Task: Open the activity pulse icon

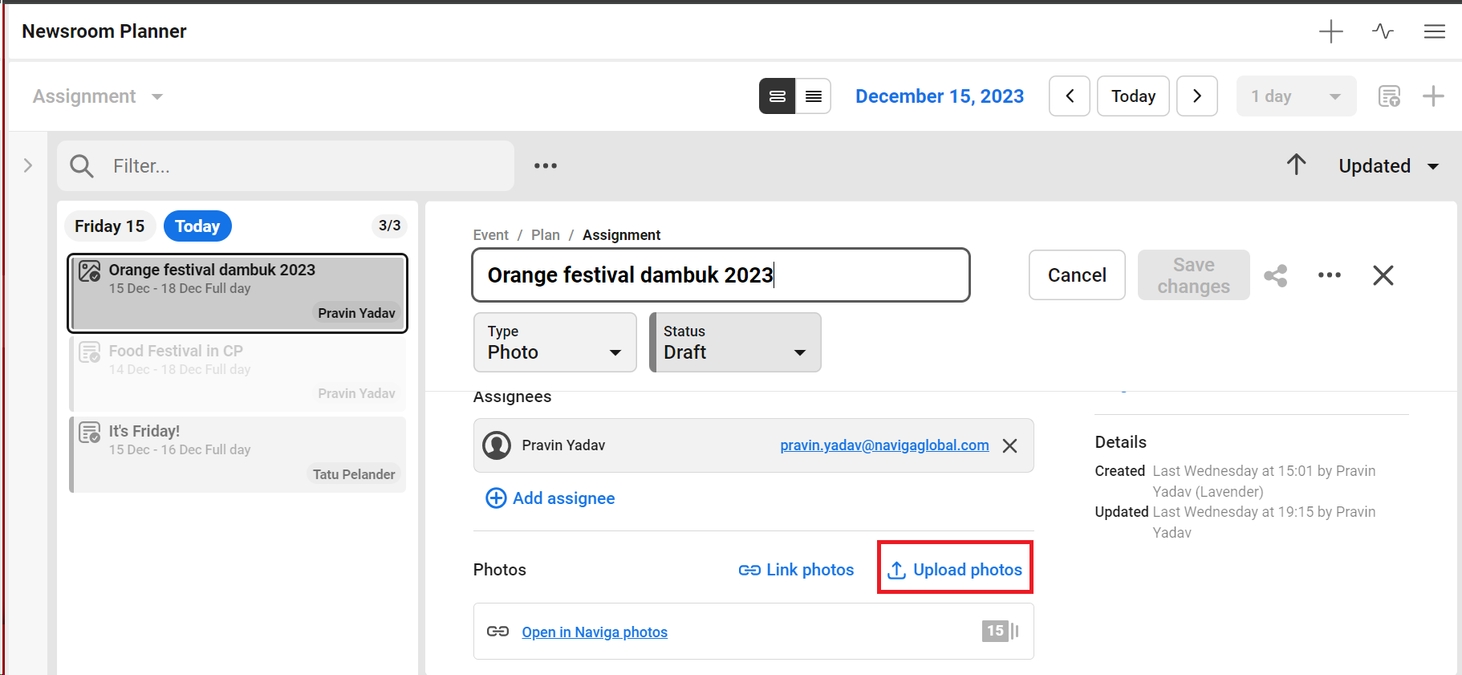Action: (1383, 32)
